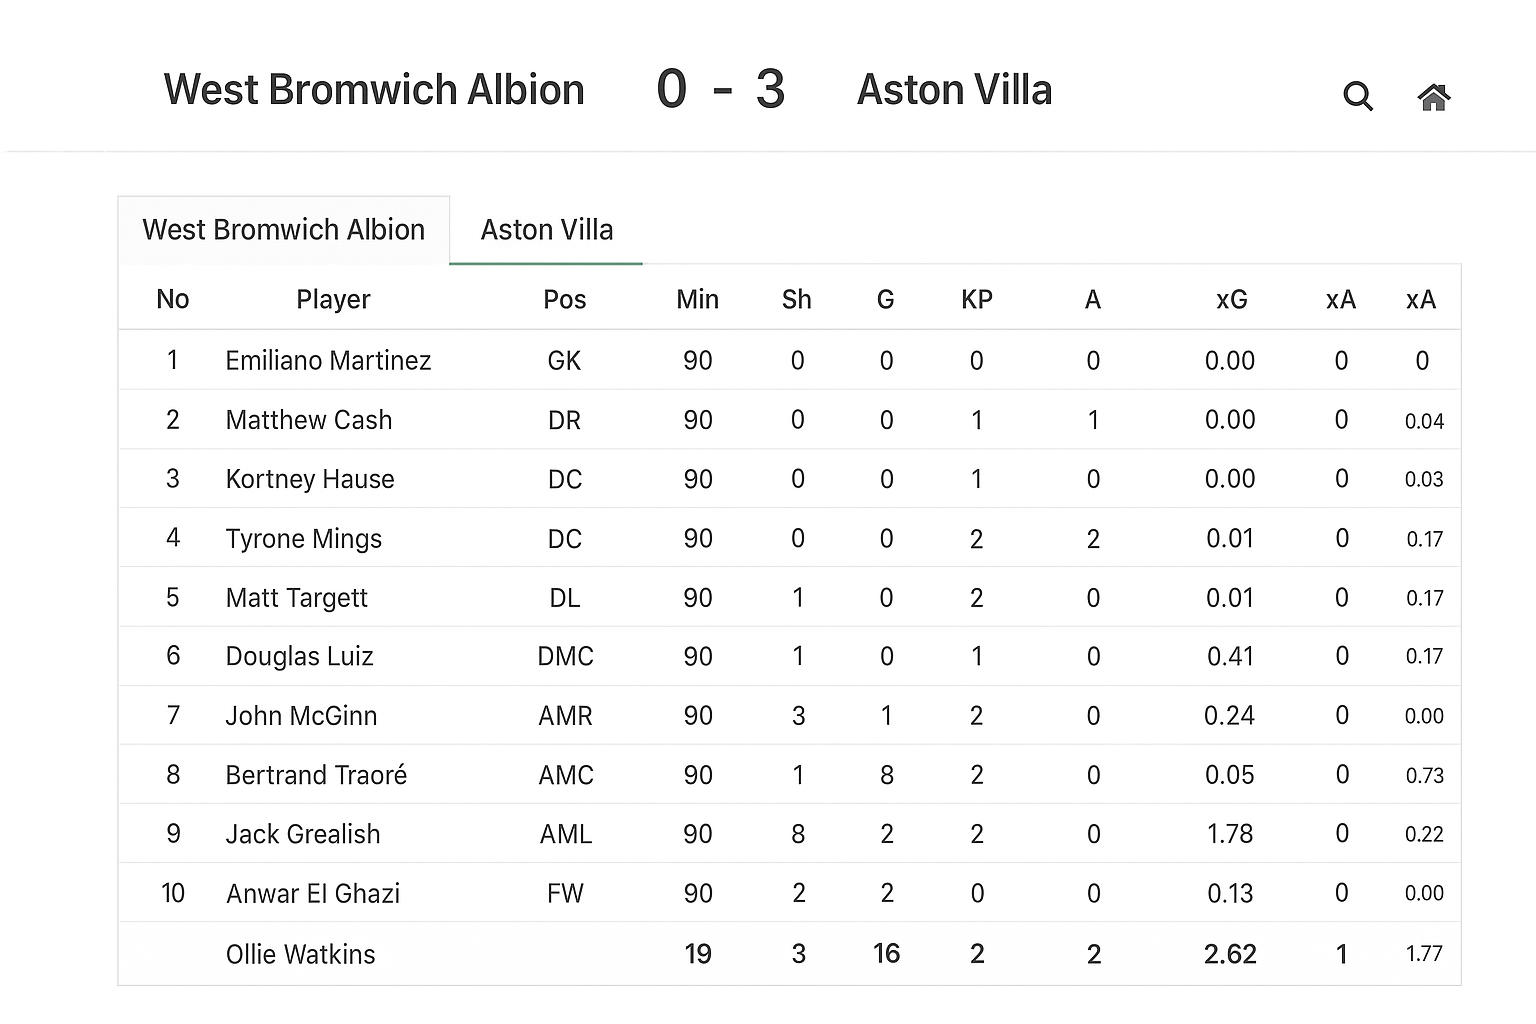Sort by the xG column header
The width and height of the screenshot is (1536, 1024).
1231,299
